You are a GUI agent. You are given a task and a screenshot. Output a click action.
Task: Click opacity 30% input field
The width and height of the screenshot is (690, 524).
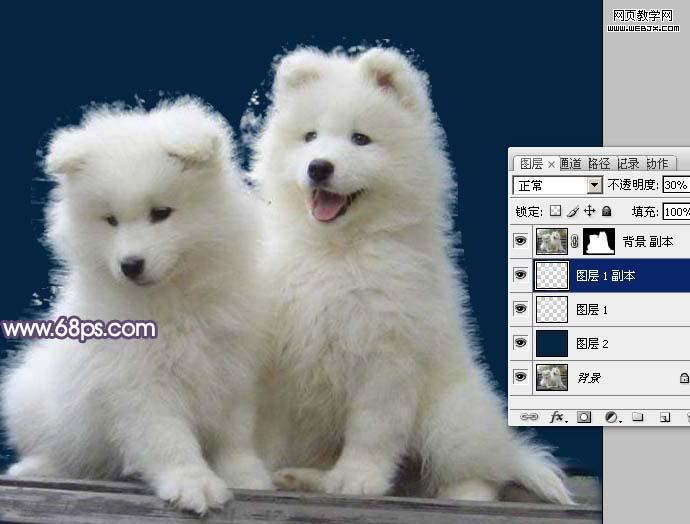coord(676,185)
